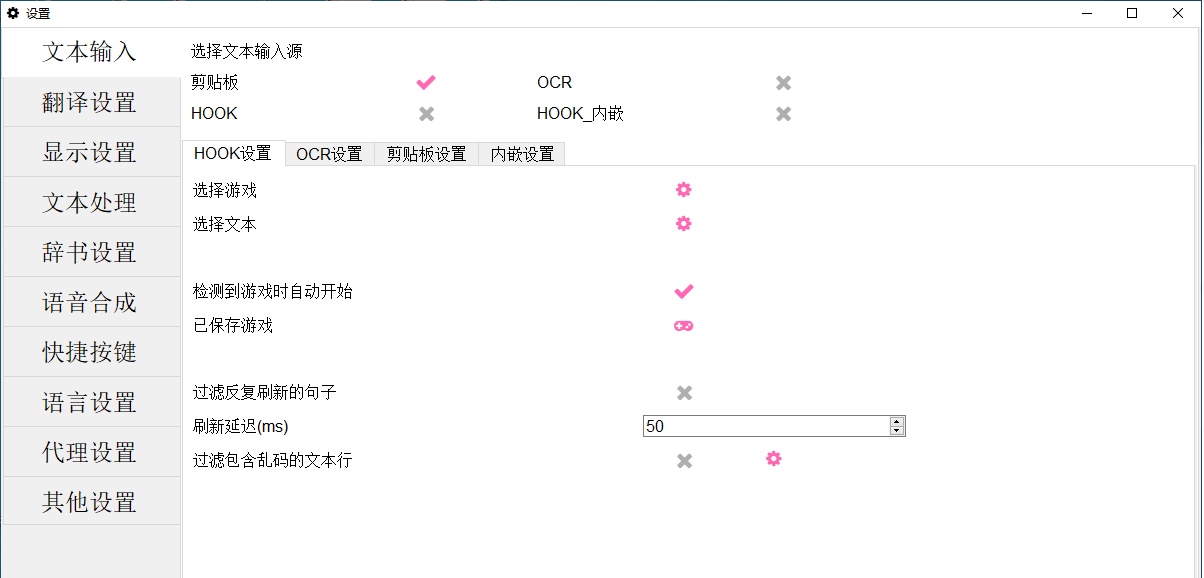Open the 选择游戏 game selection gear

pyautogui.click(x=683, y=189)
